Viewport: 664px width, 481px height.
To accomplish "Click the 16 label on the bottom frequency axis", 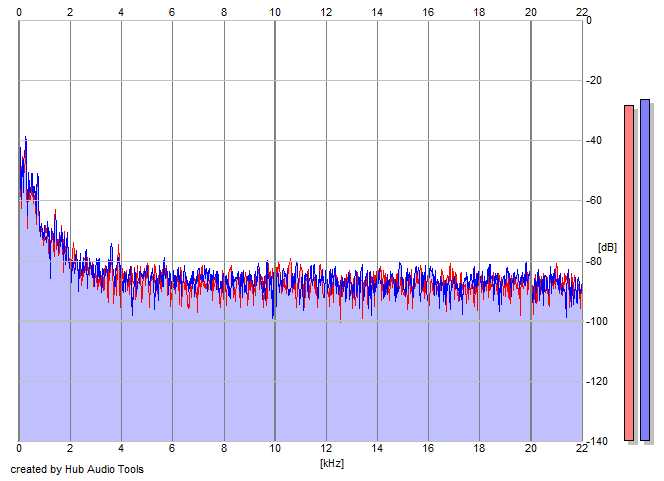I will tap(428, 448).
